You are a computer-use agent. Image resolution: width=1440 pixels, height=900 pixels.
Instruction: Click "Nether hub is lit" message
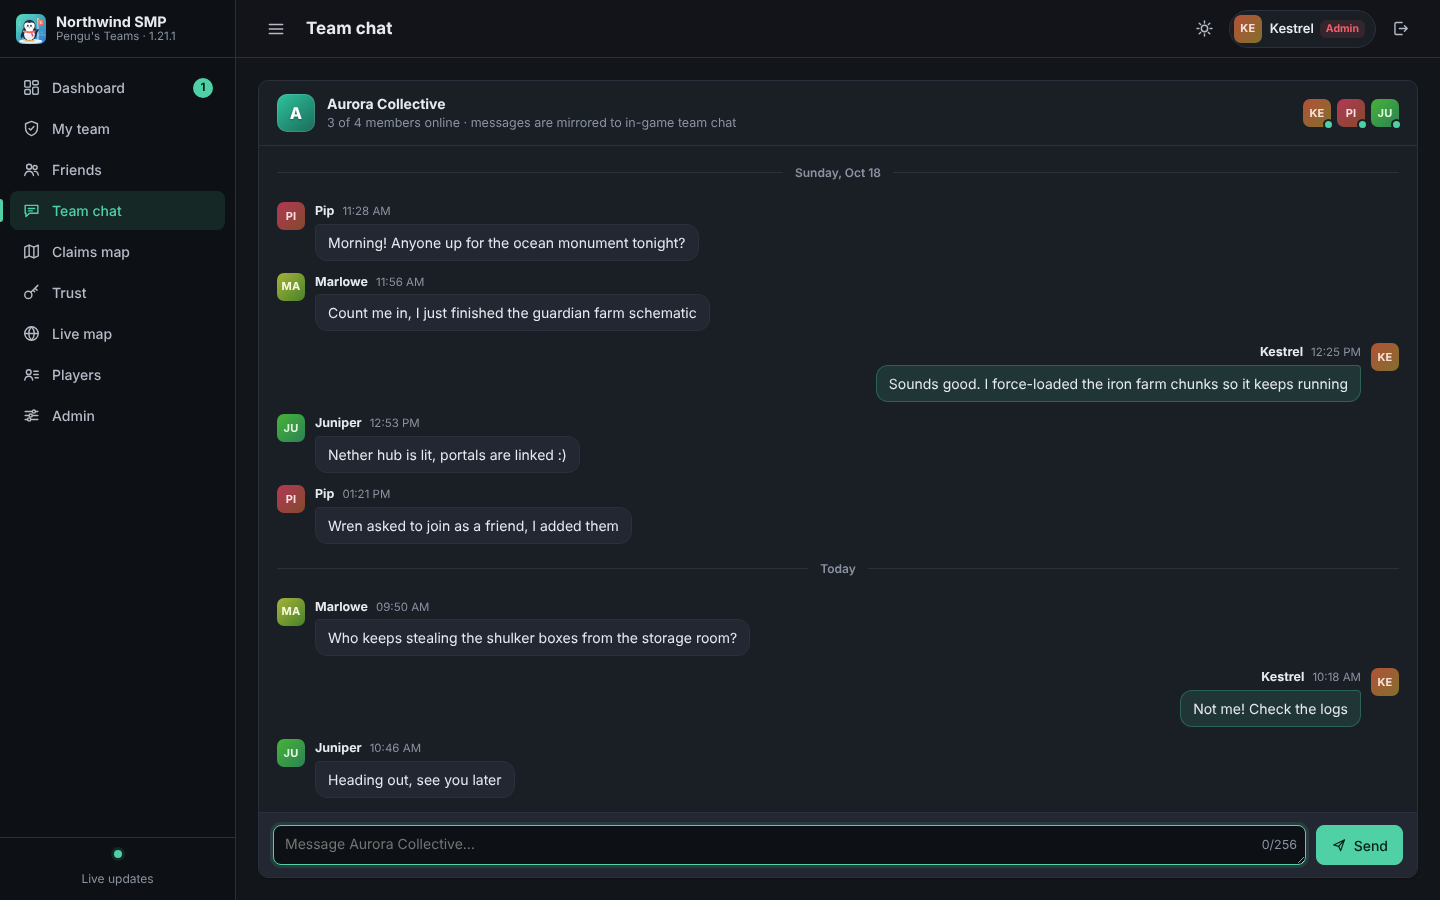tap(447, 455)
